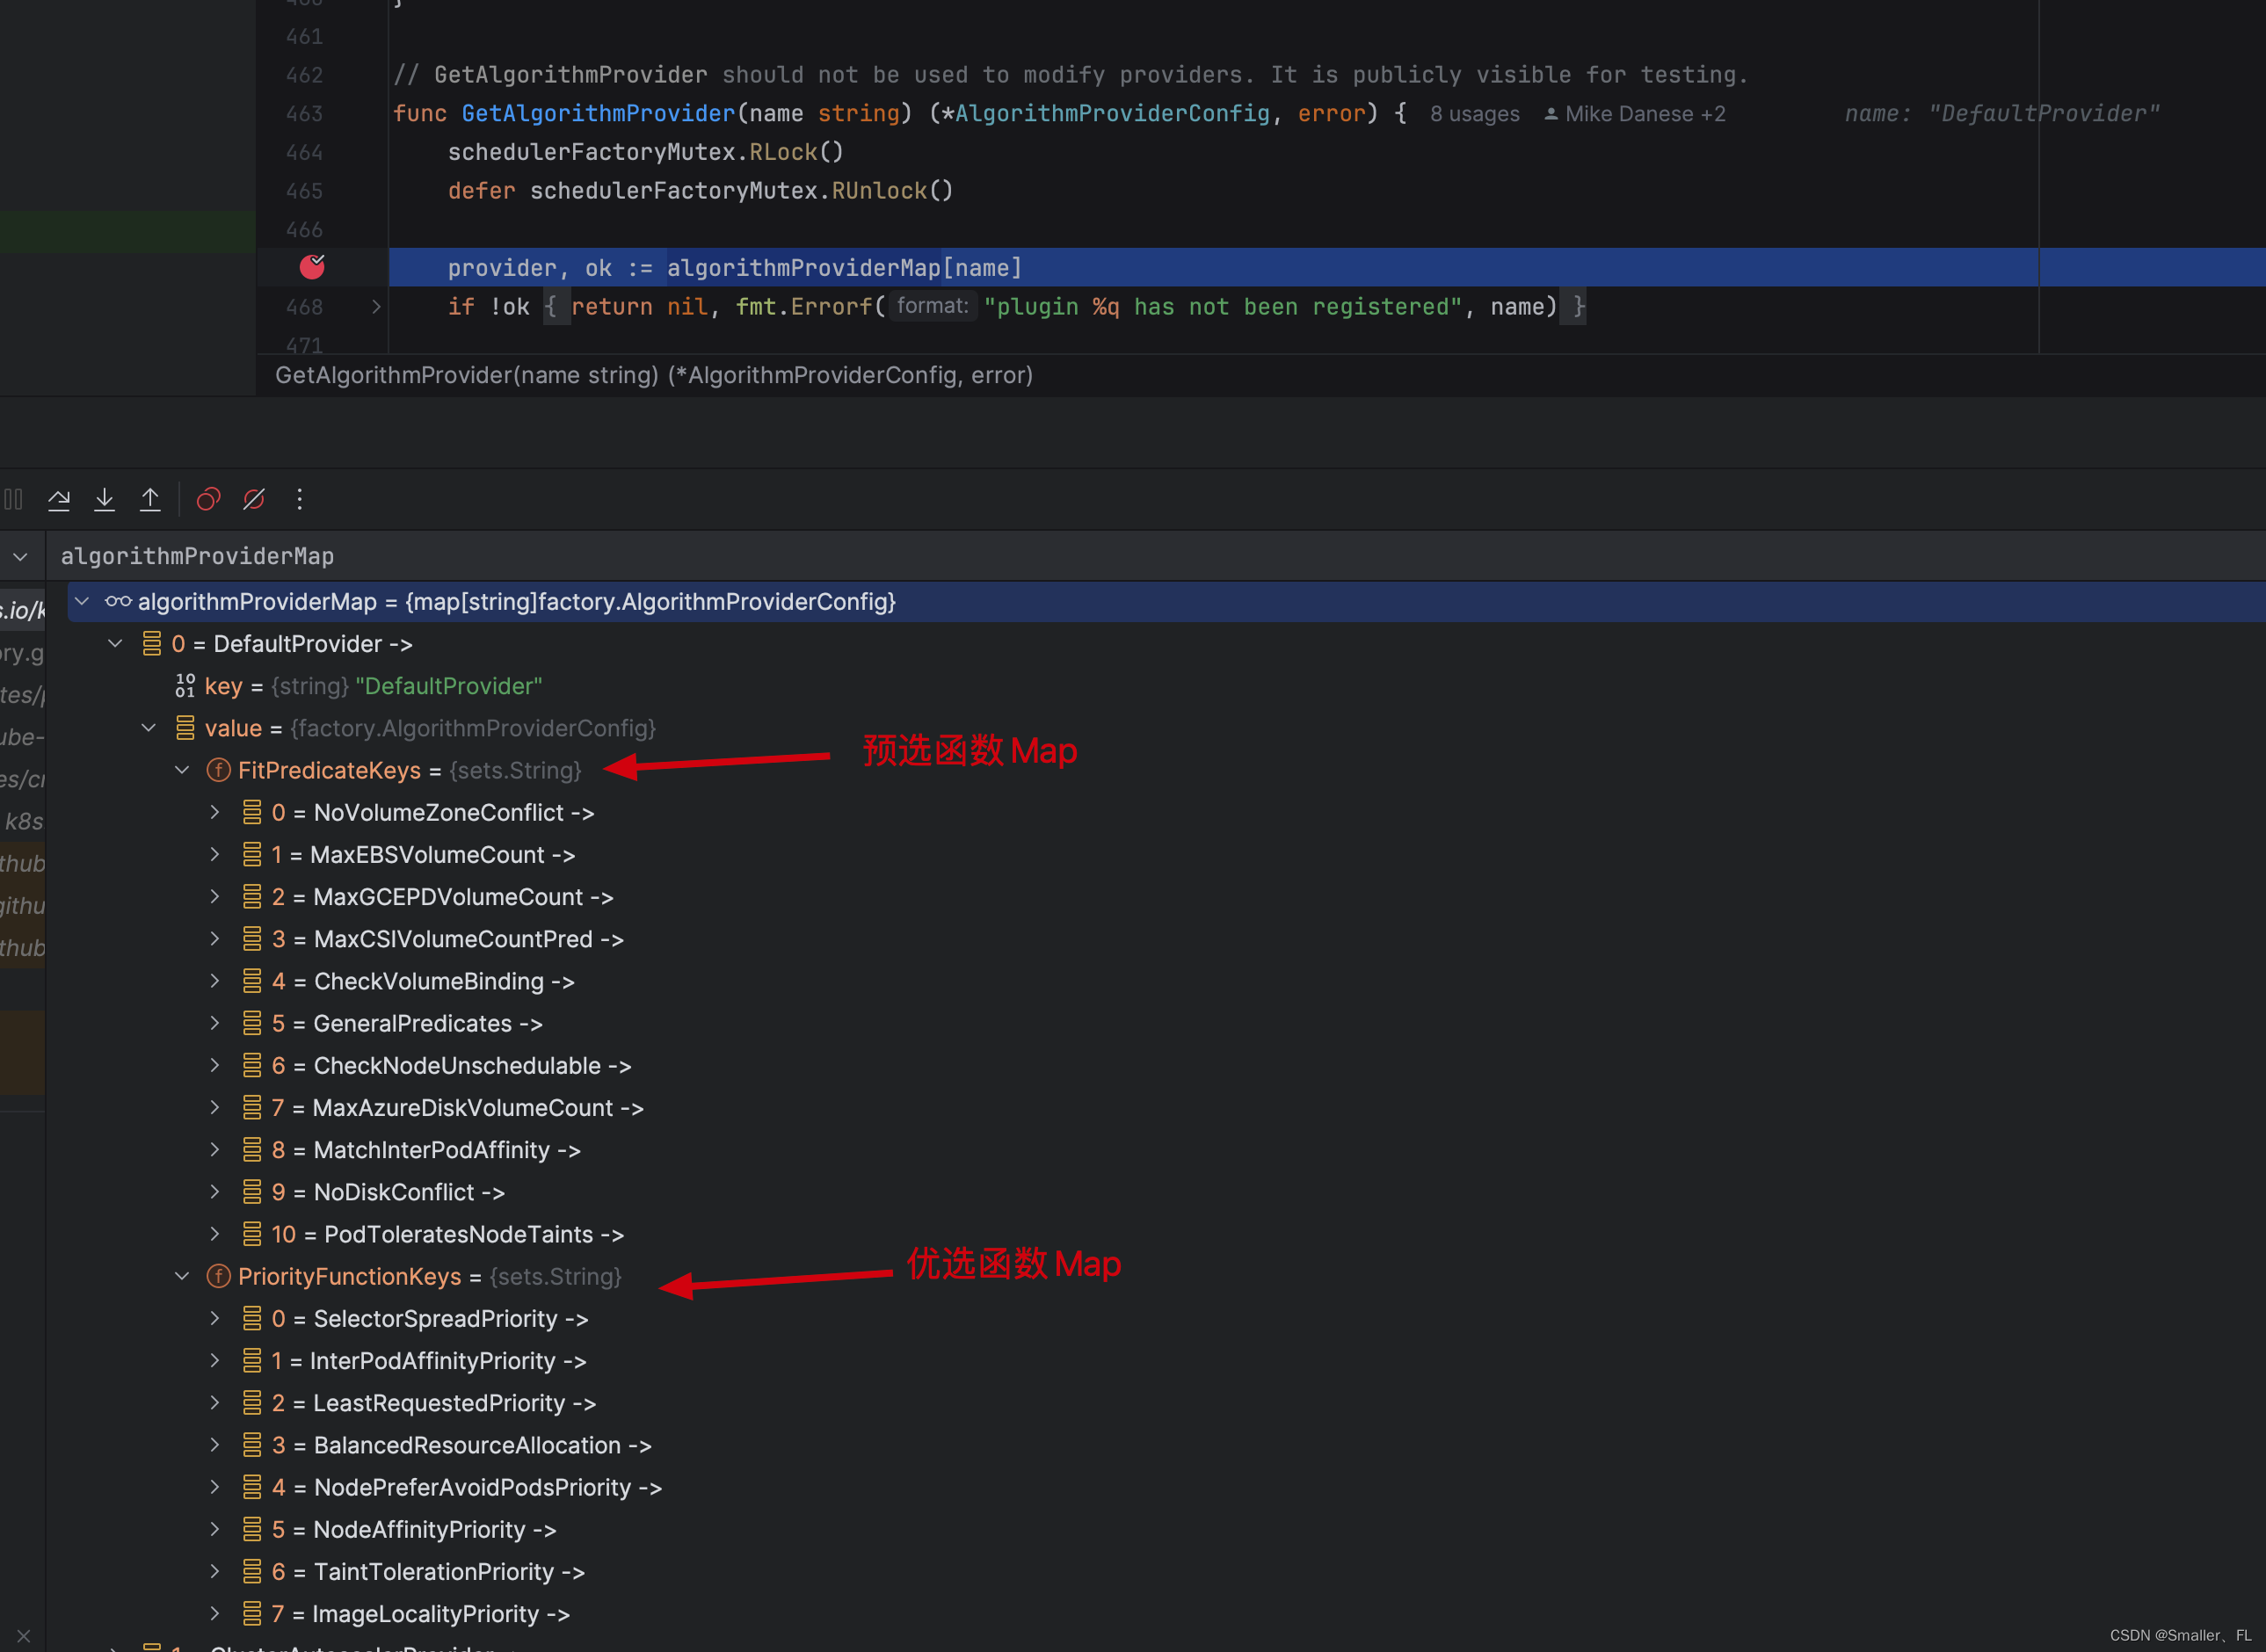
Task: Expand the LeastRequestedPriority entry
Action: [215, 1402]
